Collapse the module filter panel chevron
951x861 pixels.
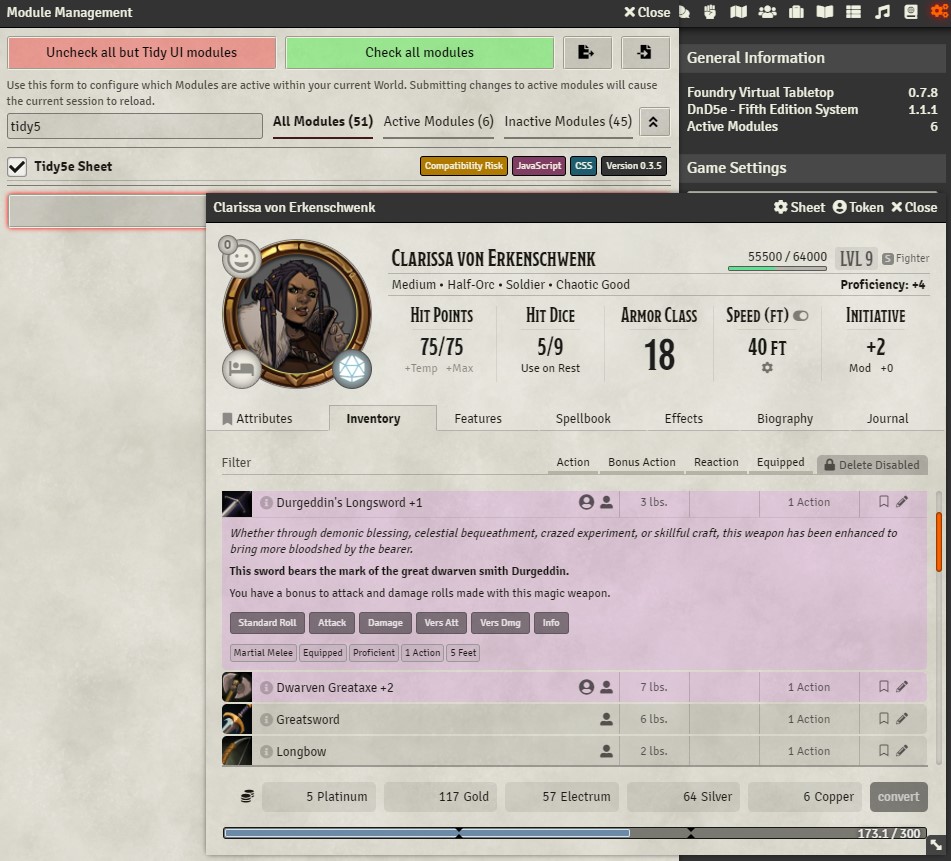655,121
